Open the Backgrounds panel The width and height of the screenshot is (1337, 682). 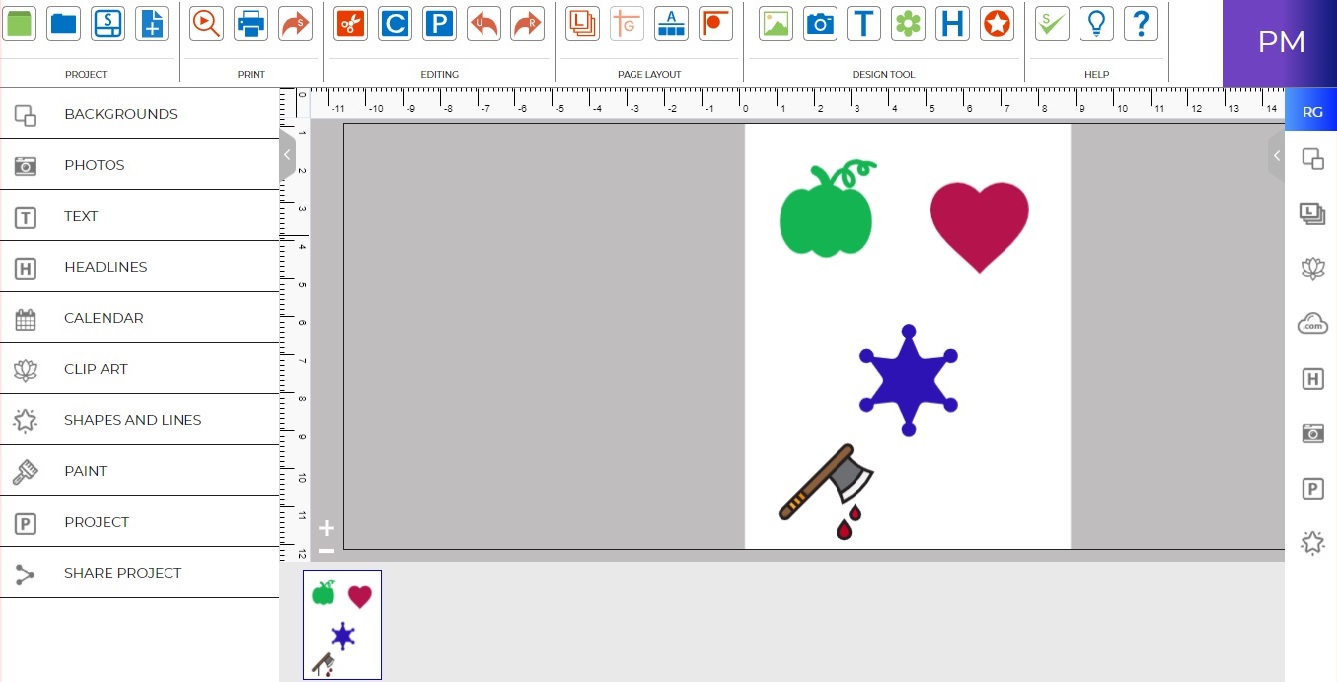(x=139, y=114)
